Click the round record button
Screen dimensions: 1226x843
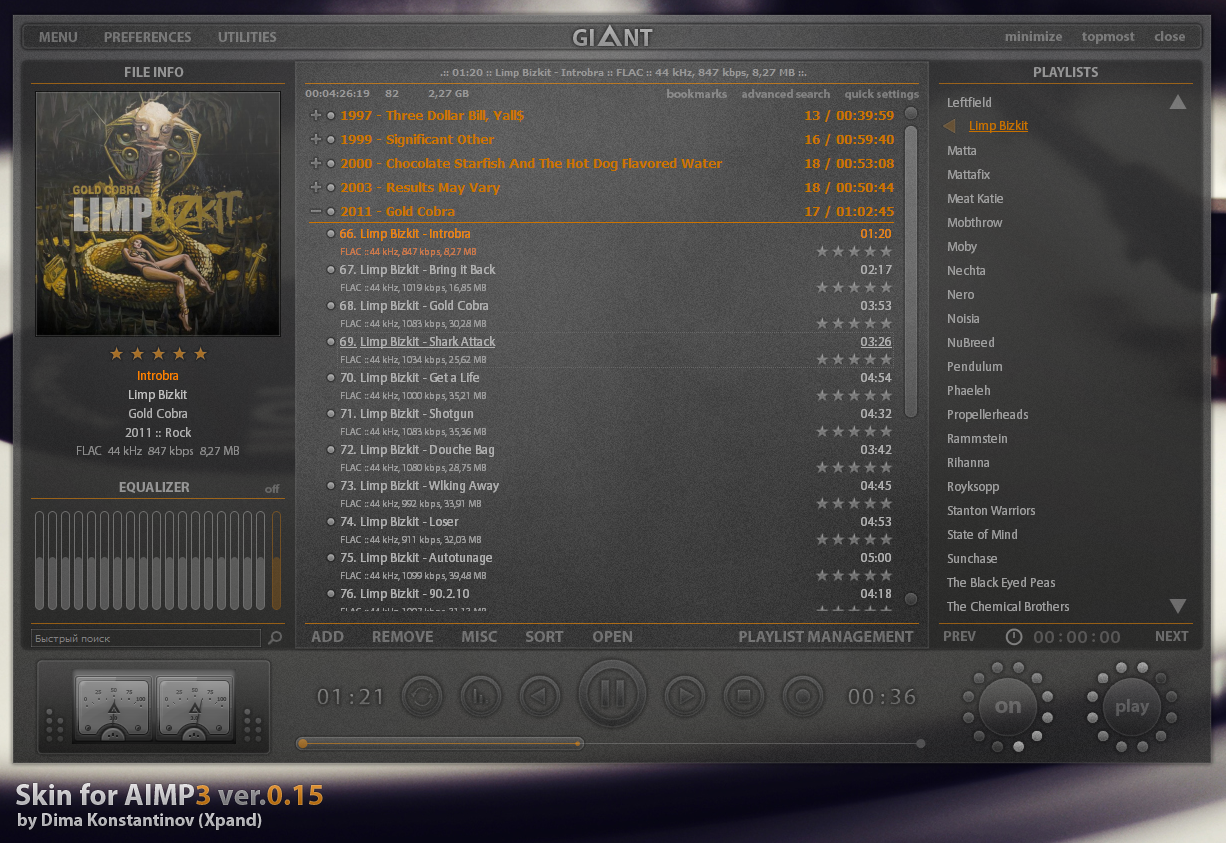pyautogui.click(x=802, y=695)
